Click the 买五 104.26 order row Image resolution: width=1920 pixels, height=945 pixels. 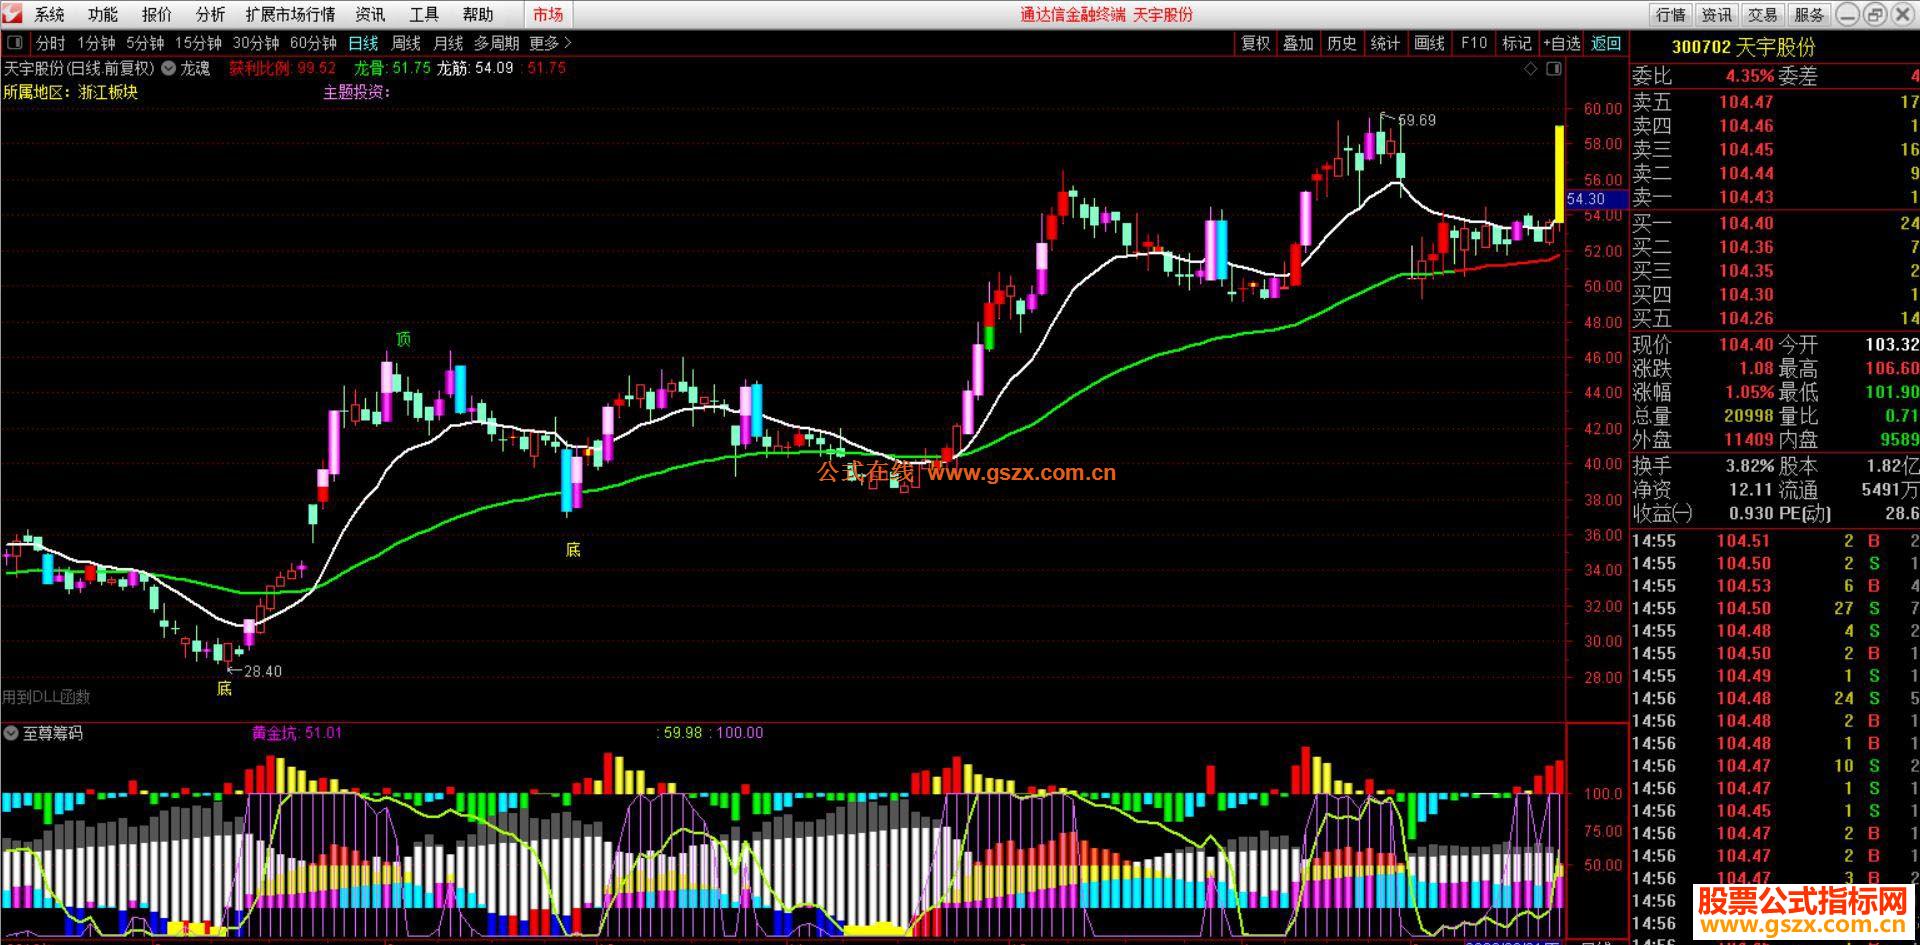1775,318
